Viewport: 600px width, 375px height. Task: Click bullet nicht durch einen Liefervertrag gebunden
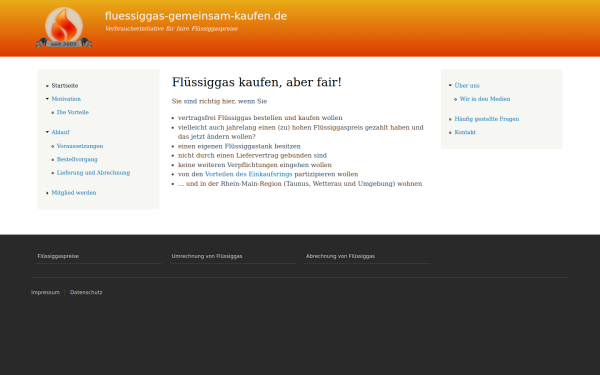click(252, 155)
